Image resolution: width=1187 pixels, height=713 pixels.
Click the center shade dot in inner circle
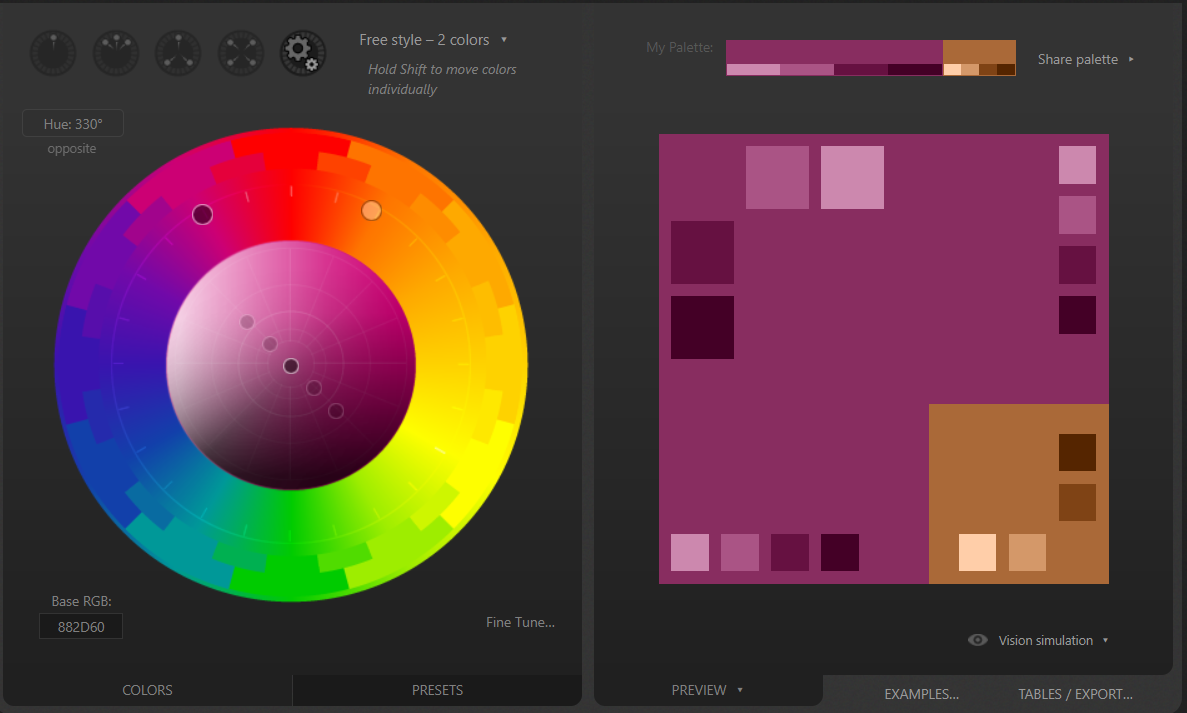(291, 366)
